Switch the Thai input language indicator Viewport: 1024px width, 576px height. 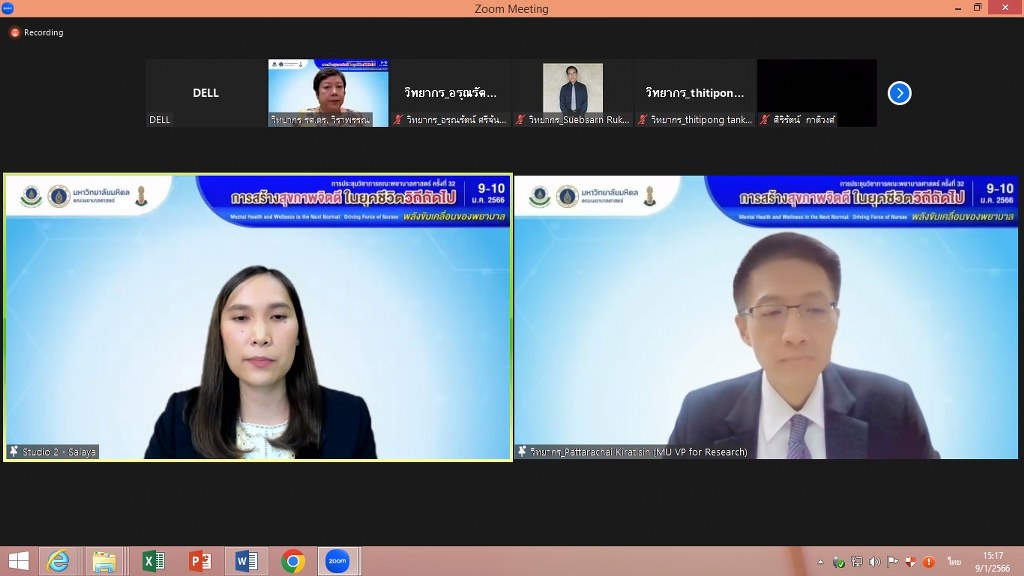[x=954, y=562]
